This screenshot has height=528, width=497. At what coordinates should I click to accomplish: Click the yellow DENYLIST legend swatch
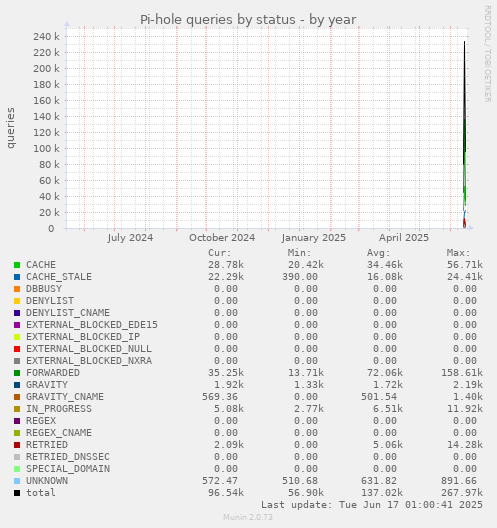(17, 301)
